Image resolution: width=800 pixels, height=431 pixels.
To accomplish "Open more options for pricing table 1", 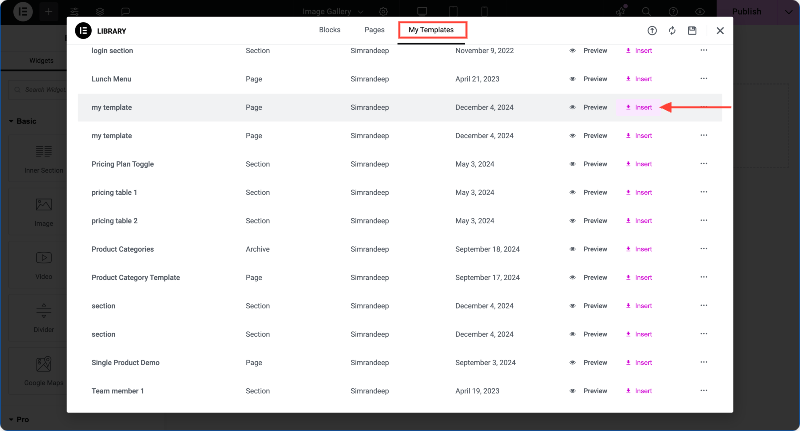I will 704,192.
